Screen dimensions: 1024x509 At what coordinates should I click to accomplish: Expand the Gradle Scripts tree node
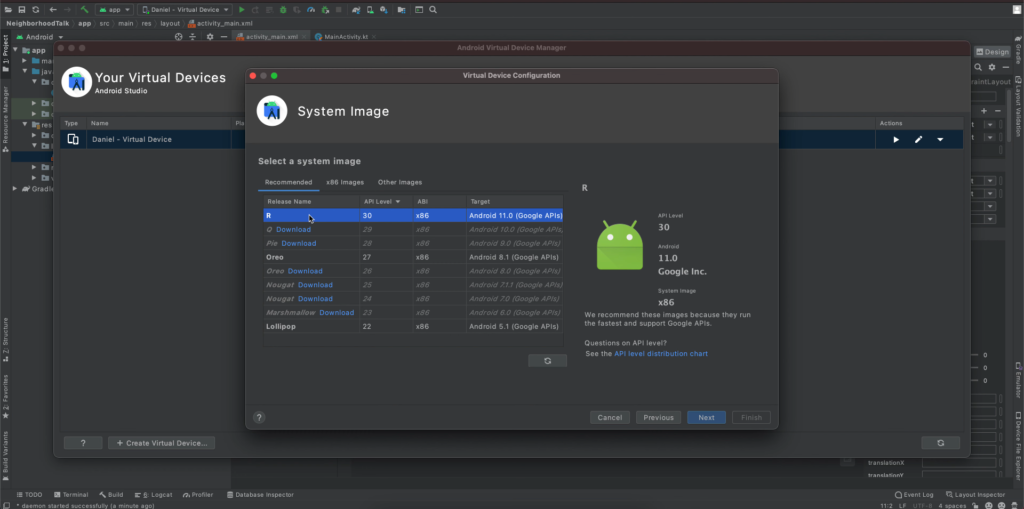15,189
